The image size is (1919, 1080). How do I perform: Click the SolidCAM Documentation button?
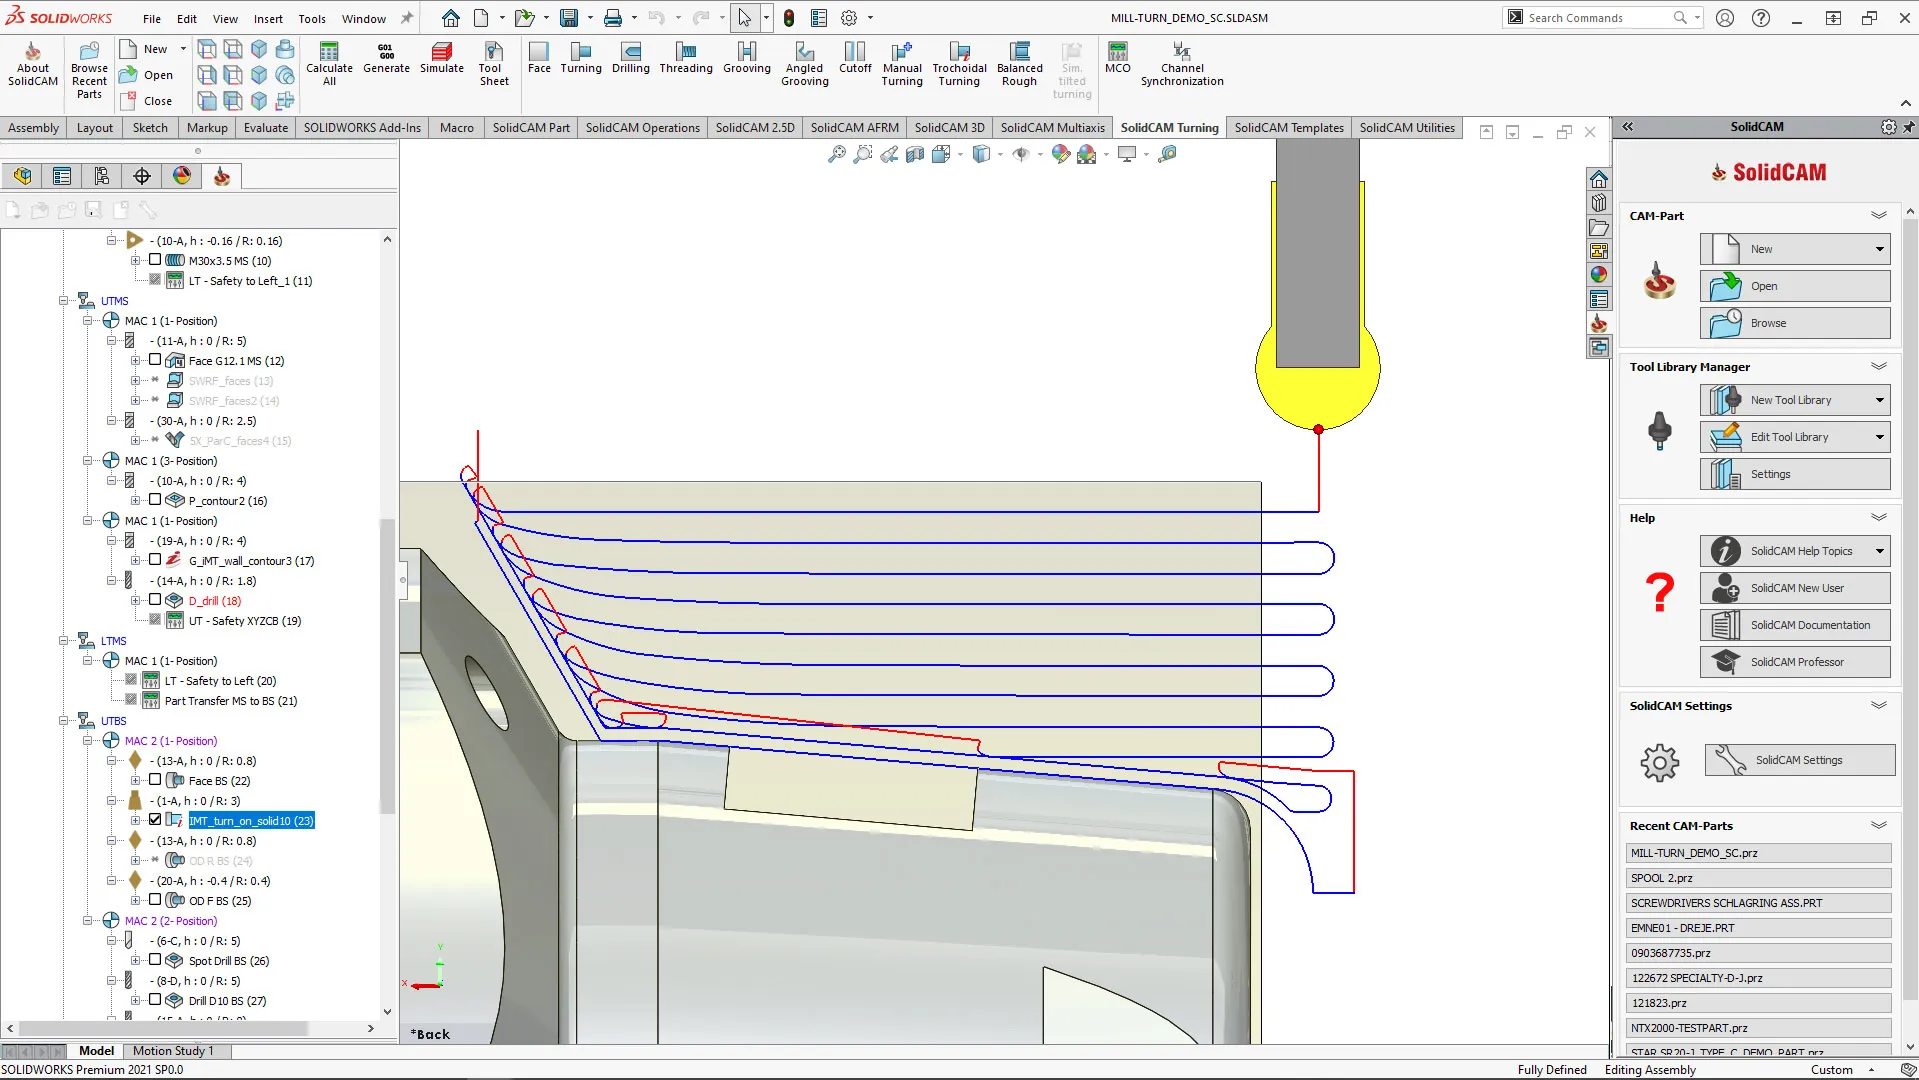(1795, 625)
